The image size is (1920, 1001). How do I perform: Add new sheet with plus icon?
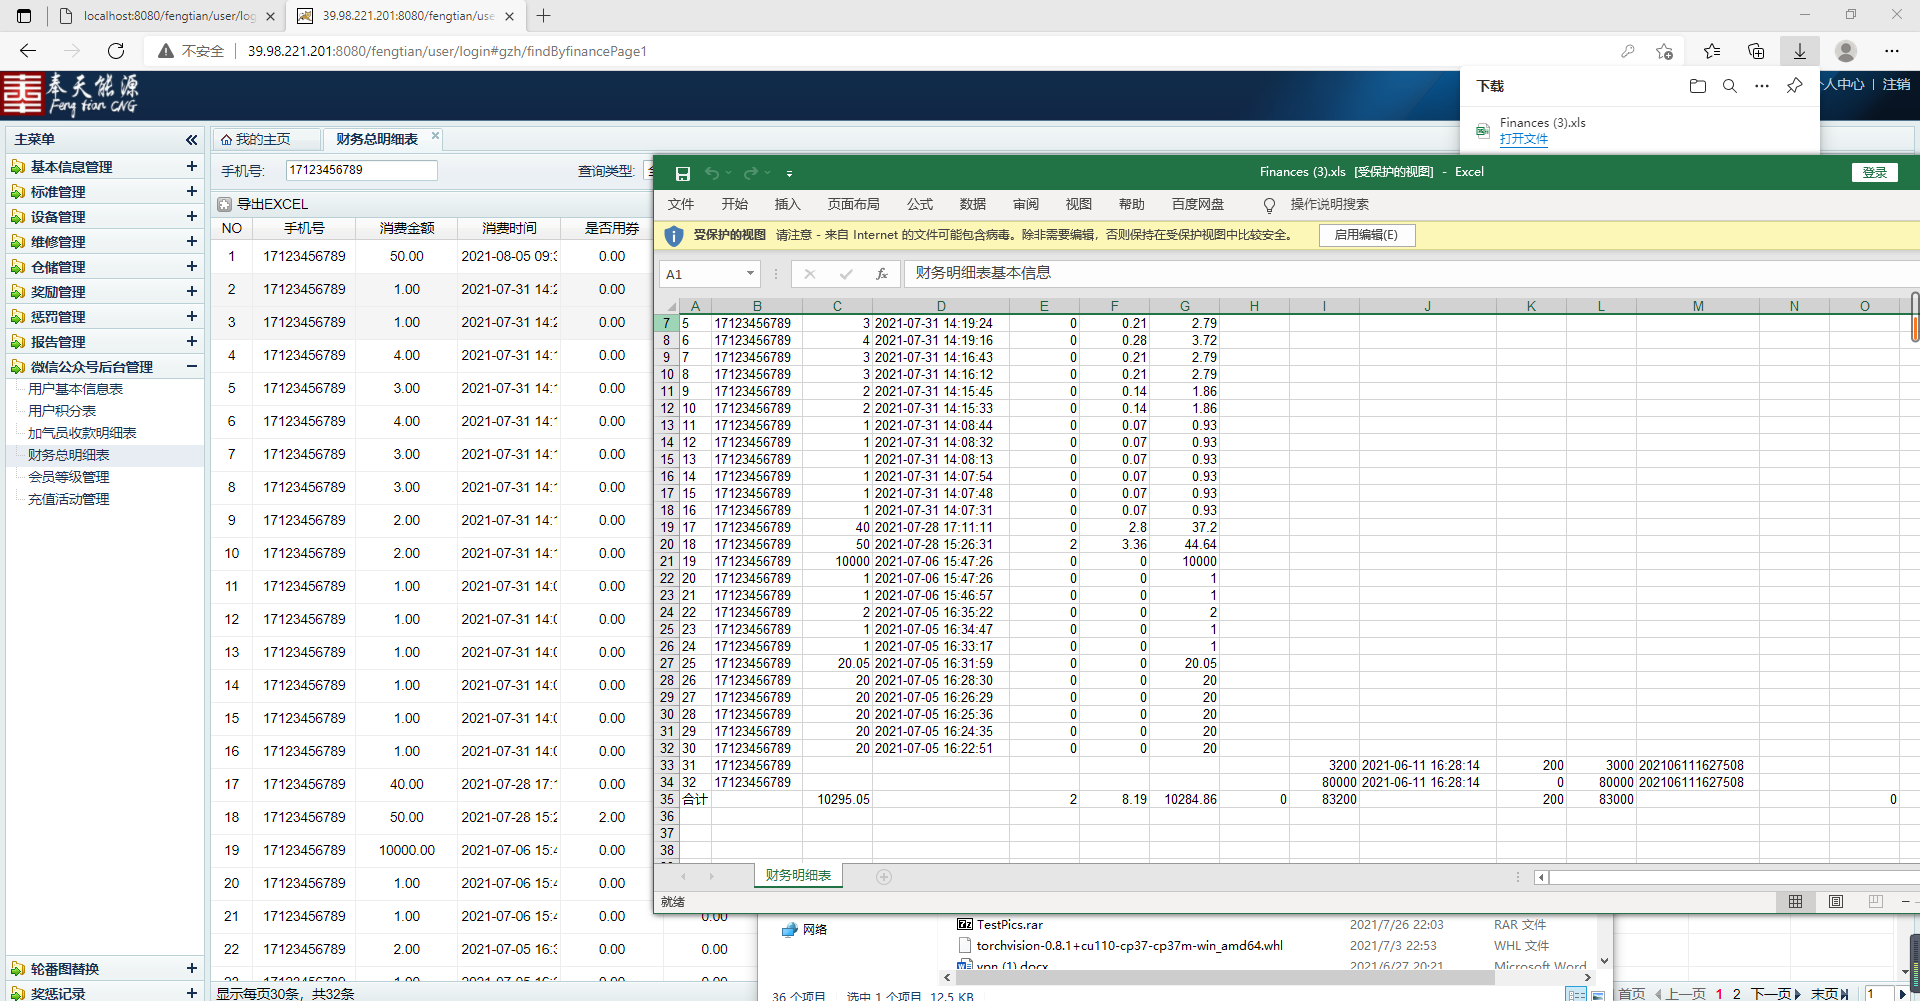tap(883, 877)
